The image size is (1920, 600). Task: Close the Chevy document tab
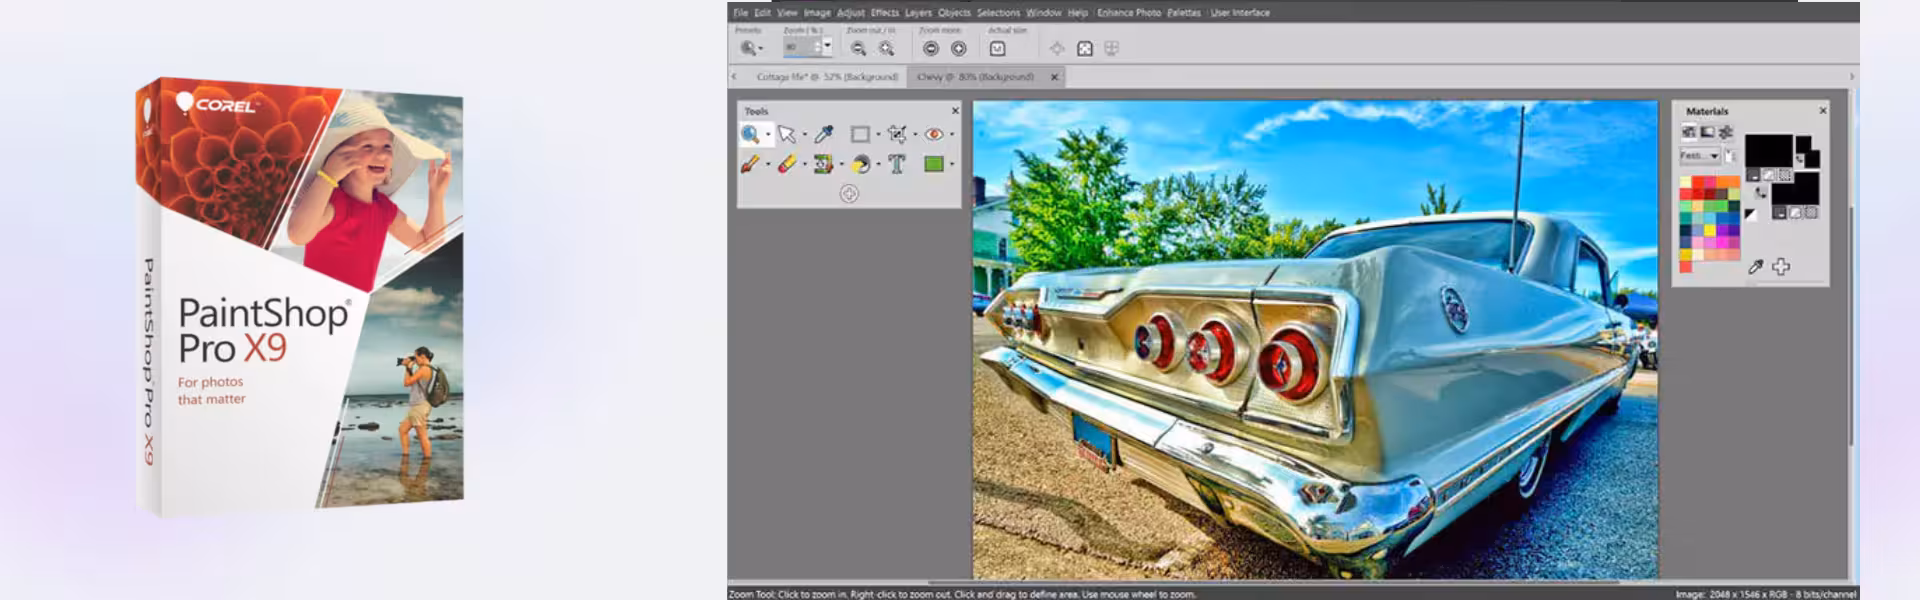coord(1054,77)
